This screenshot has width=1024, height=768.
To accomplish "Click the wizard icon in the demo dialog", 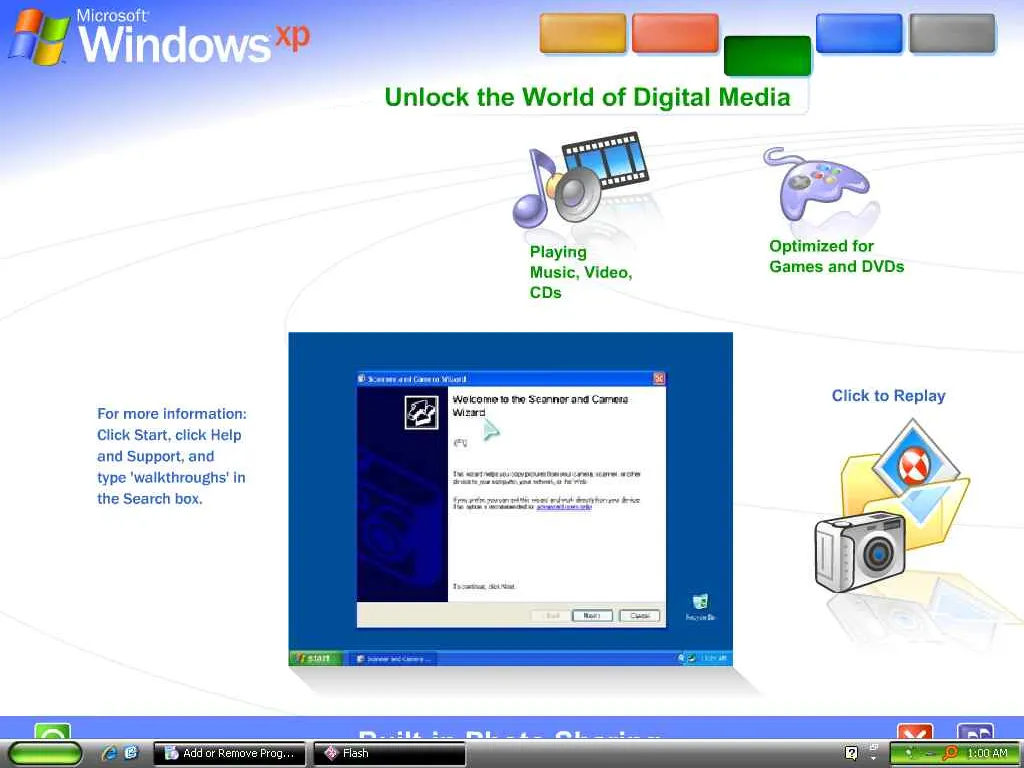I will click(x=421, y=413).
